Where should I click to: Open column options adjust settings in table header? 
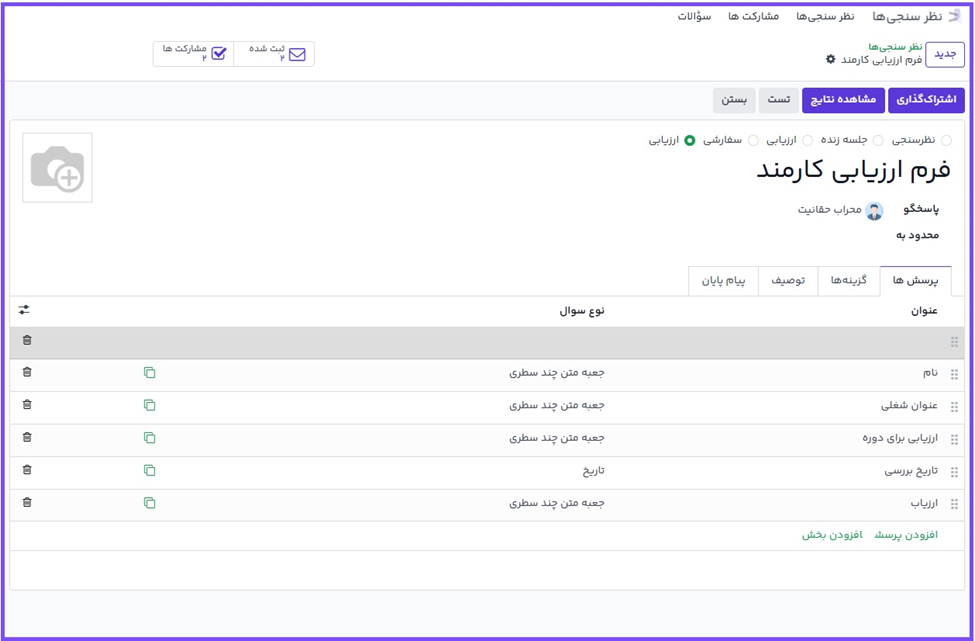25,311
